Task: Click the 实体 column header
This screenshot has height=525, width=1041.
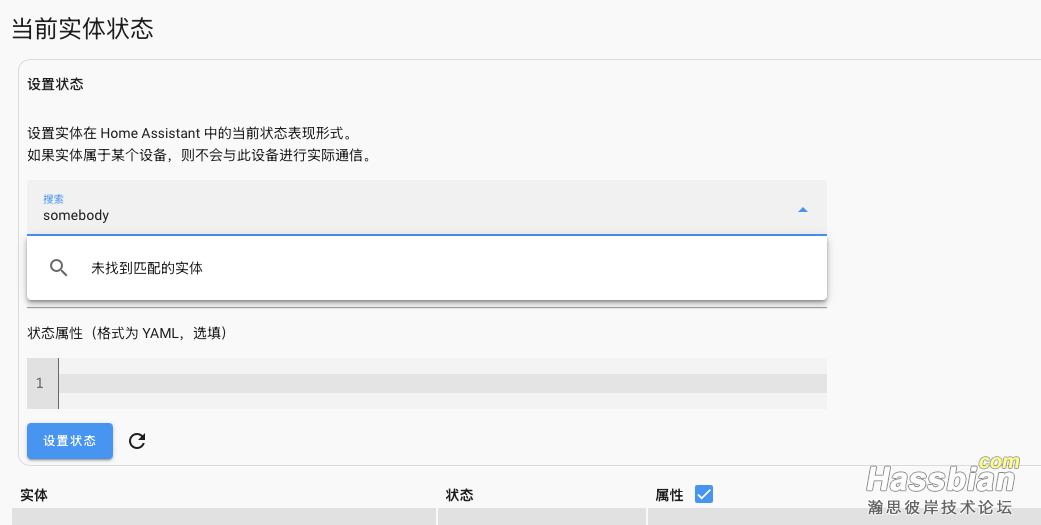Action: coord(34,495)
